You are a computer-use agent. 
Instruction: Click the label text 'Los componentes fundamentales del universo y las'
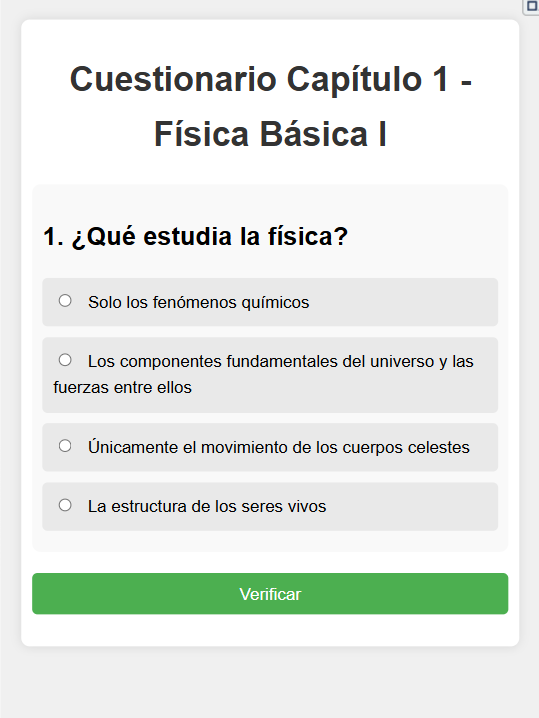click(281, 361)
